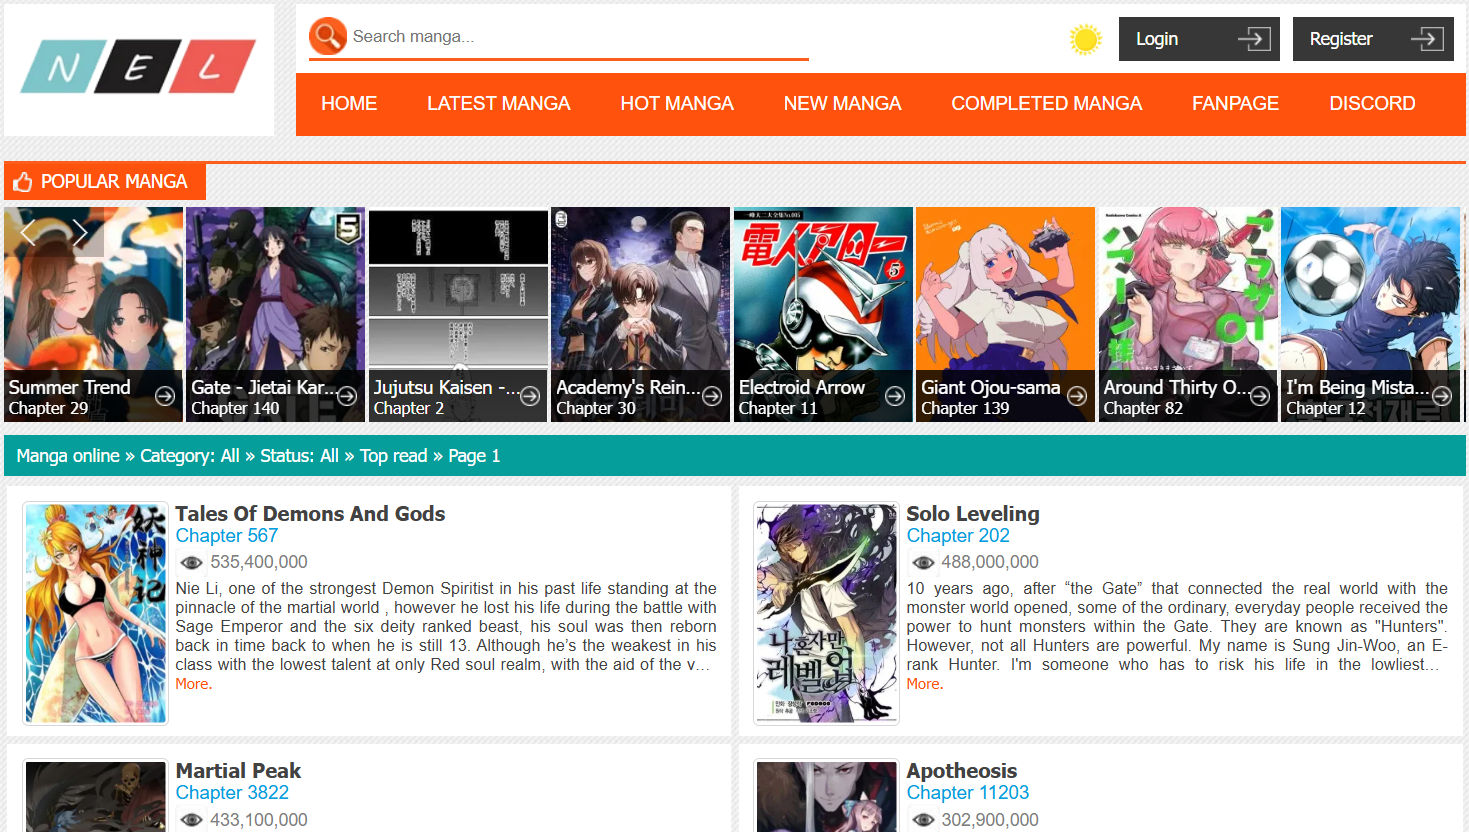Image resolution: width=1469 pixels, height=832 pixels.
Task: Open Tales Of Demons And Gods Chapter 567
Action: 227,536
